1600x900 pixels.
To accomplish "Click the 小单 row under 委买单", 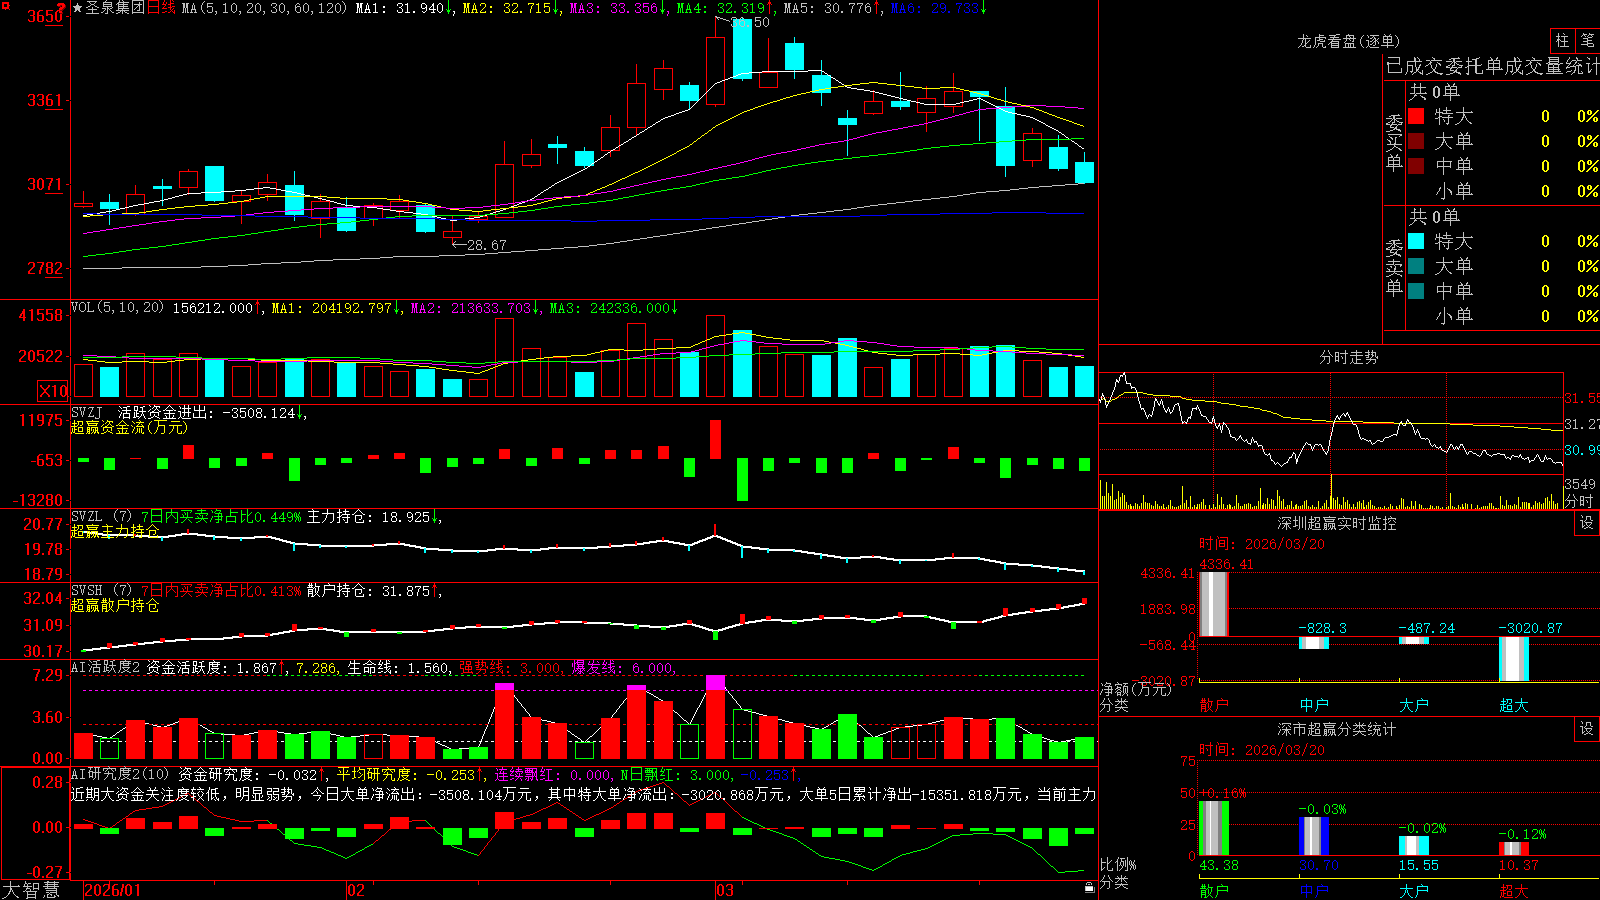I will [x=1503, y=191].
